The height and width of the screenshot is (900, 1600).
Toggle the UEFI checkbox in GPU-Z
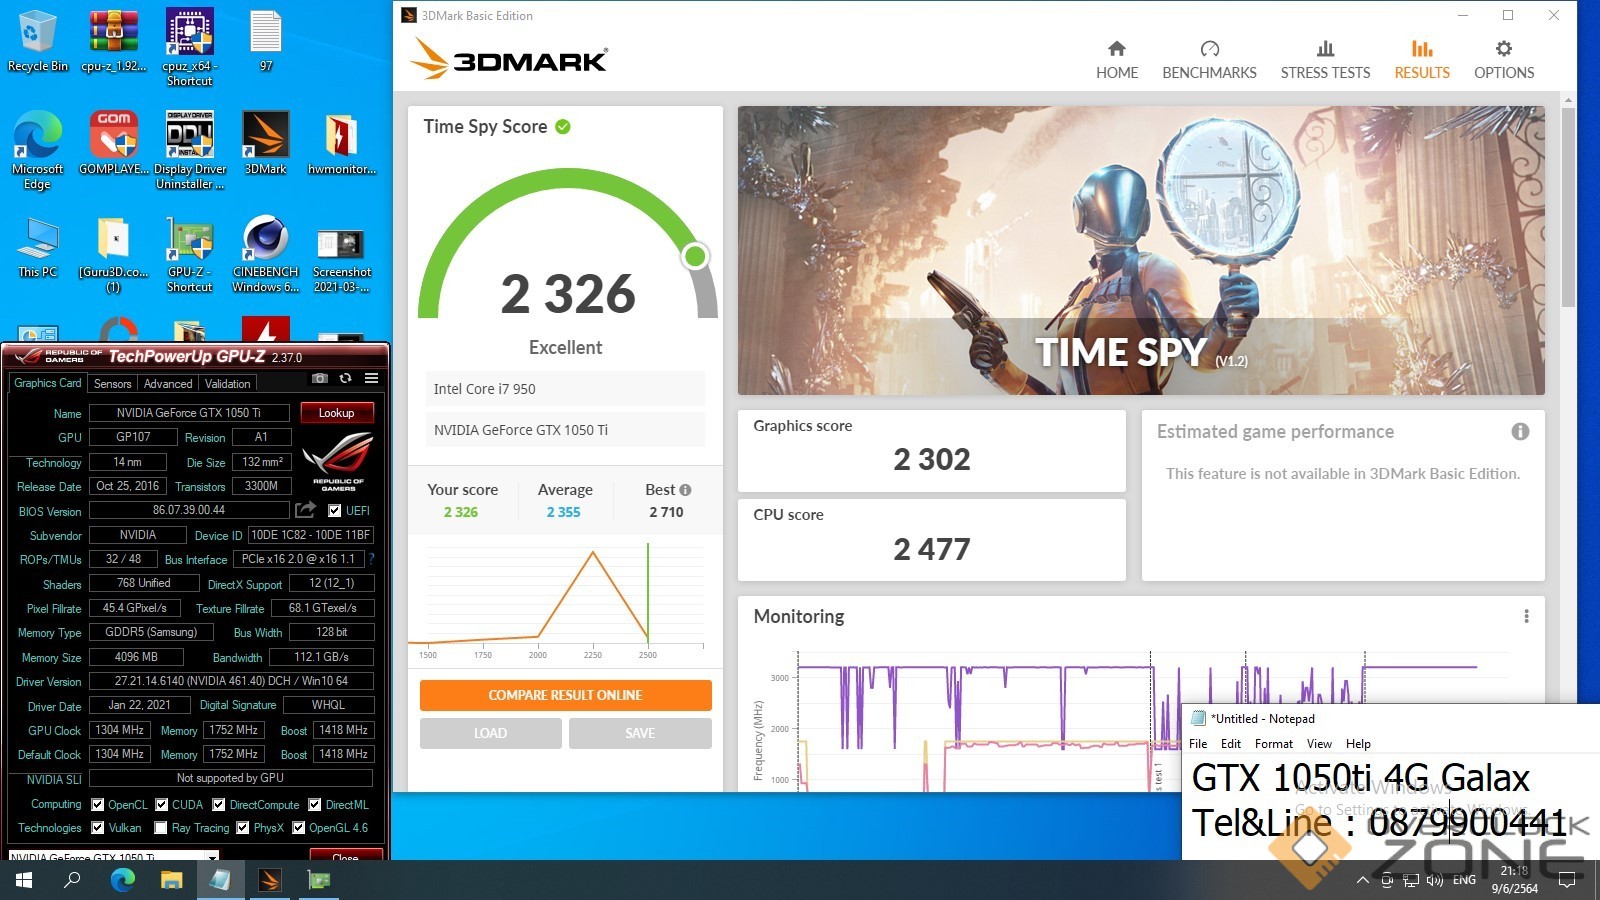point(335,511)
